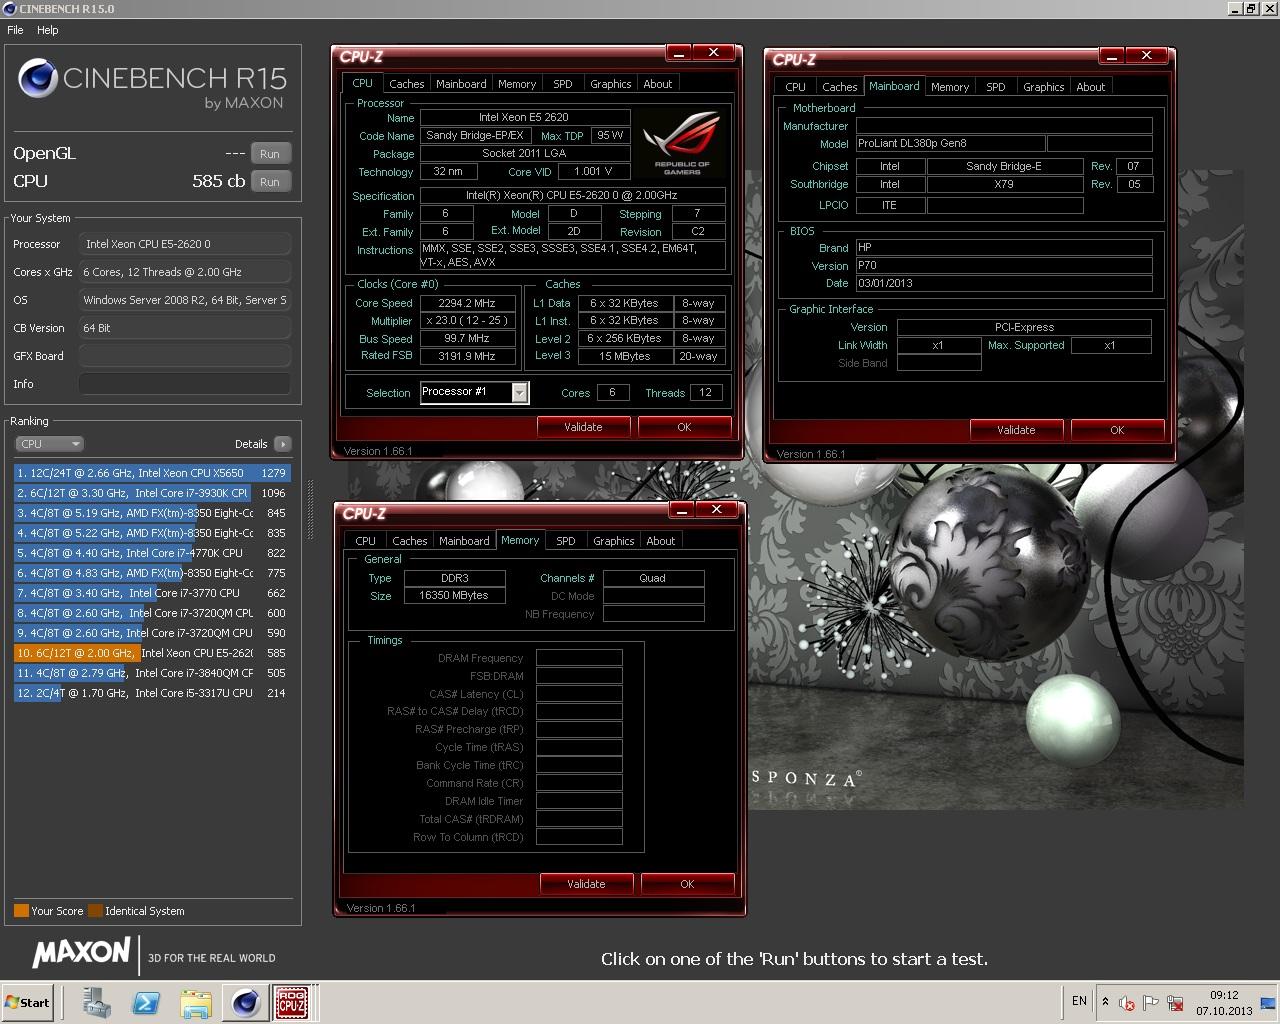Select ranking entry Core i5-3317U 214
The width and height of the screenshot is (1280, 1024).
tap(152, 693)
